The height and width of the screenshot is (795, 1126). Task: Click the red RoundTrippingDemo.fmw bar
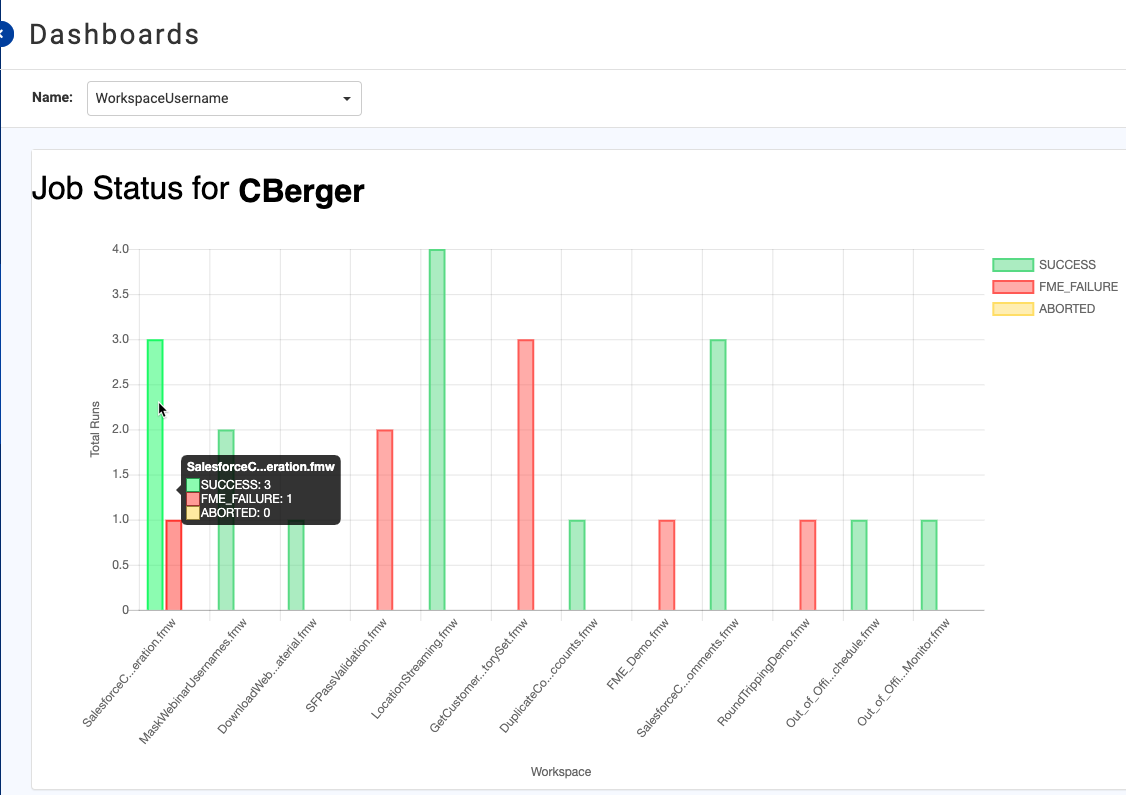click(x=807, y=565)
